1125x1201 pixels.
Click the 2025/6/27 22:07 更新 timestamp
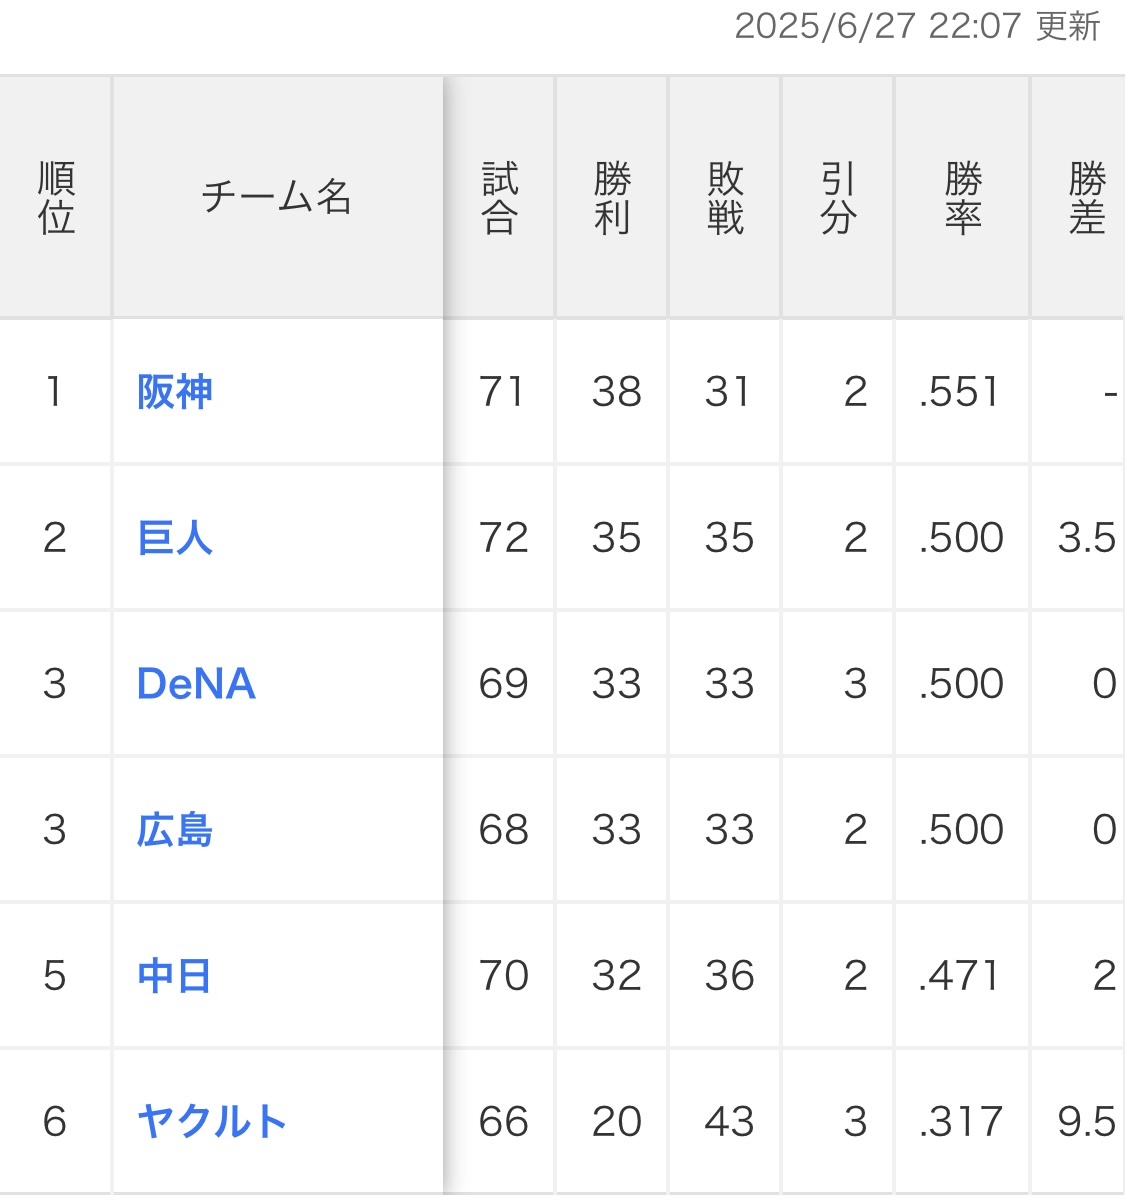coord(917,27)
